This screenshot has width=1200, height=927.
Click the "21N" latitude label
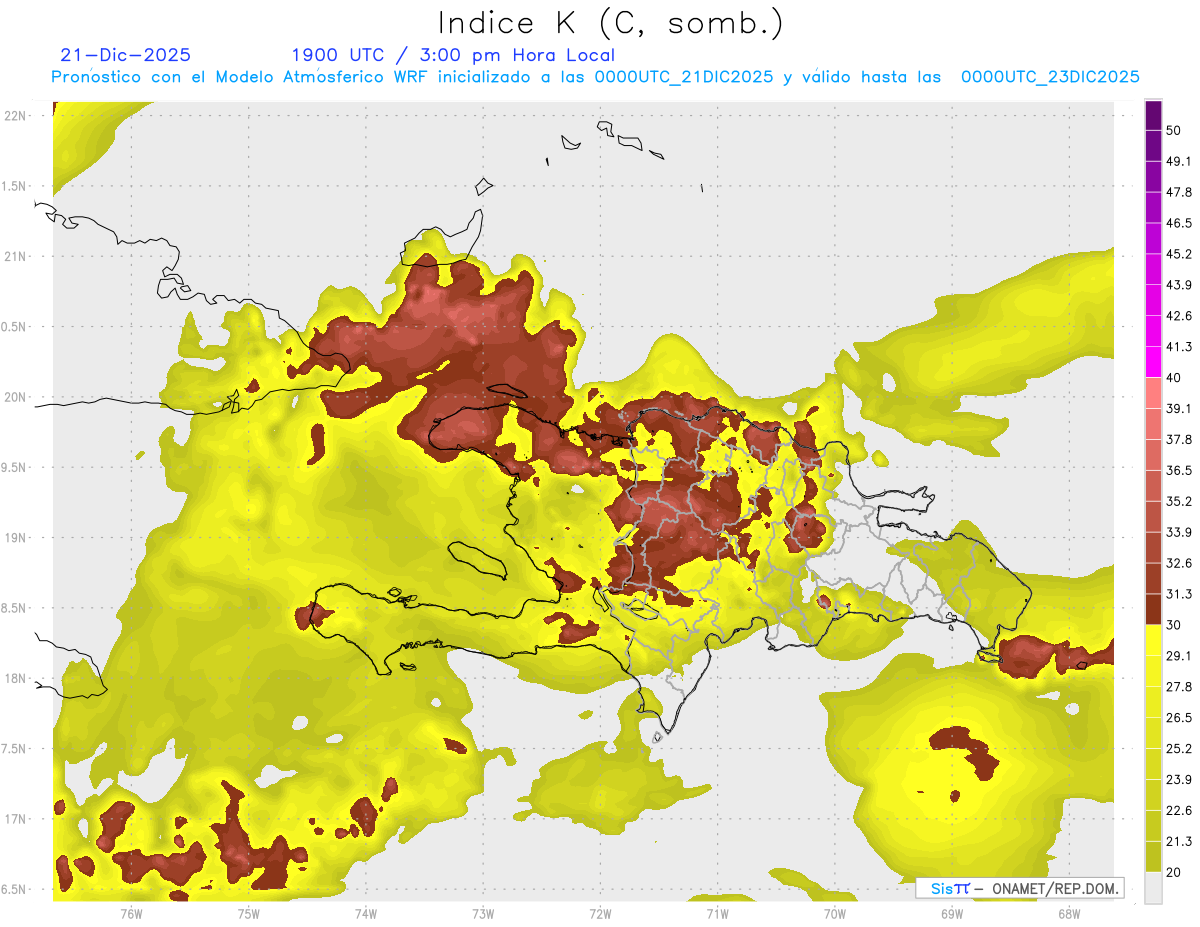(x=16, y=256)
